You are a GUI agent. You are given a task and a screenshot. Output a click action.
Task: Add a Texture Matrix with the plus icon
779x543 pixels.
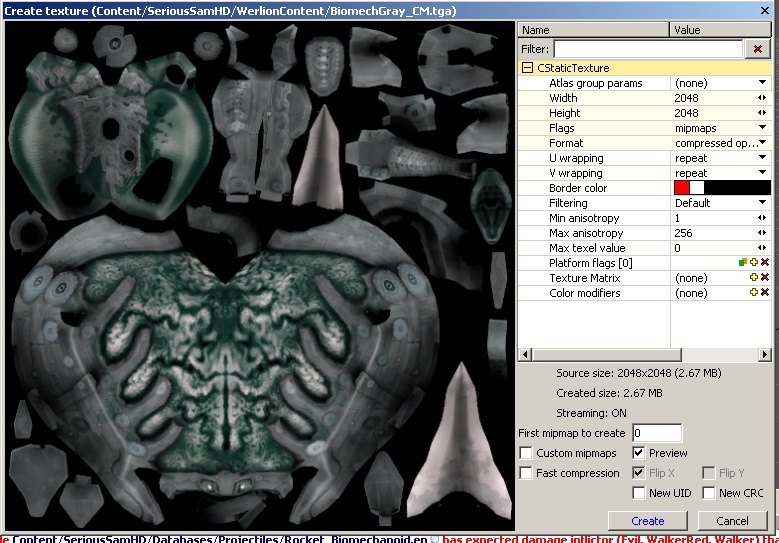pos(754,277)
